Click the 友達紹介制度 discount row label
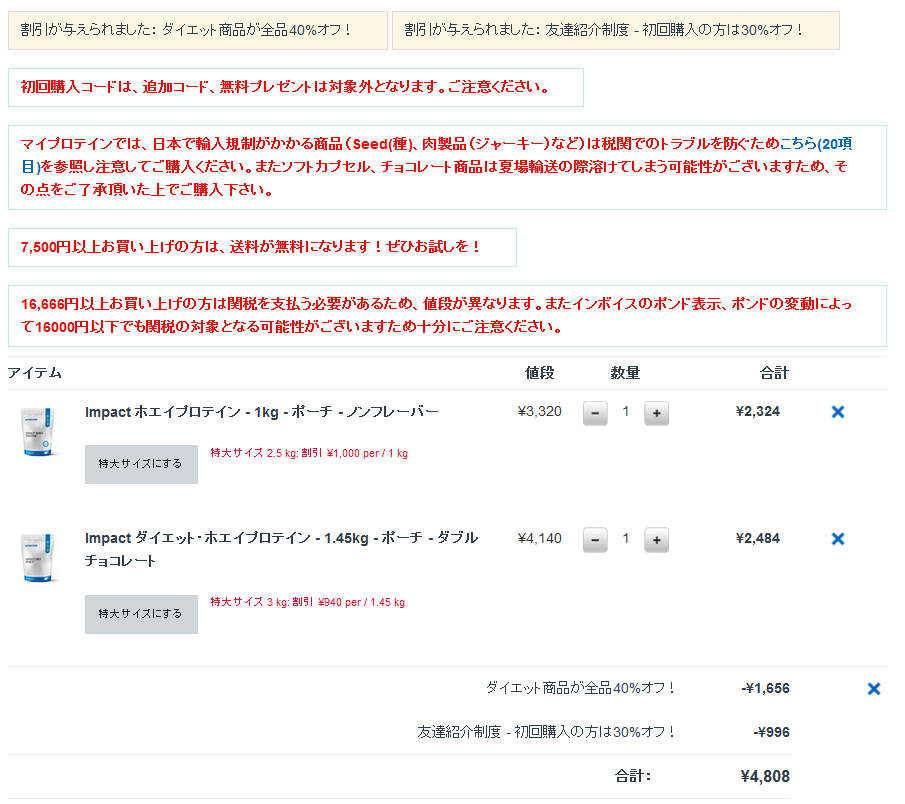The width and height of the screenshot is (905, 804). (x=546, y=732)
